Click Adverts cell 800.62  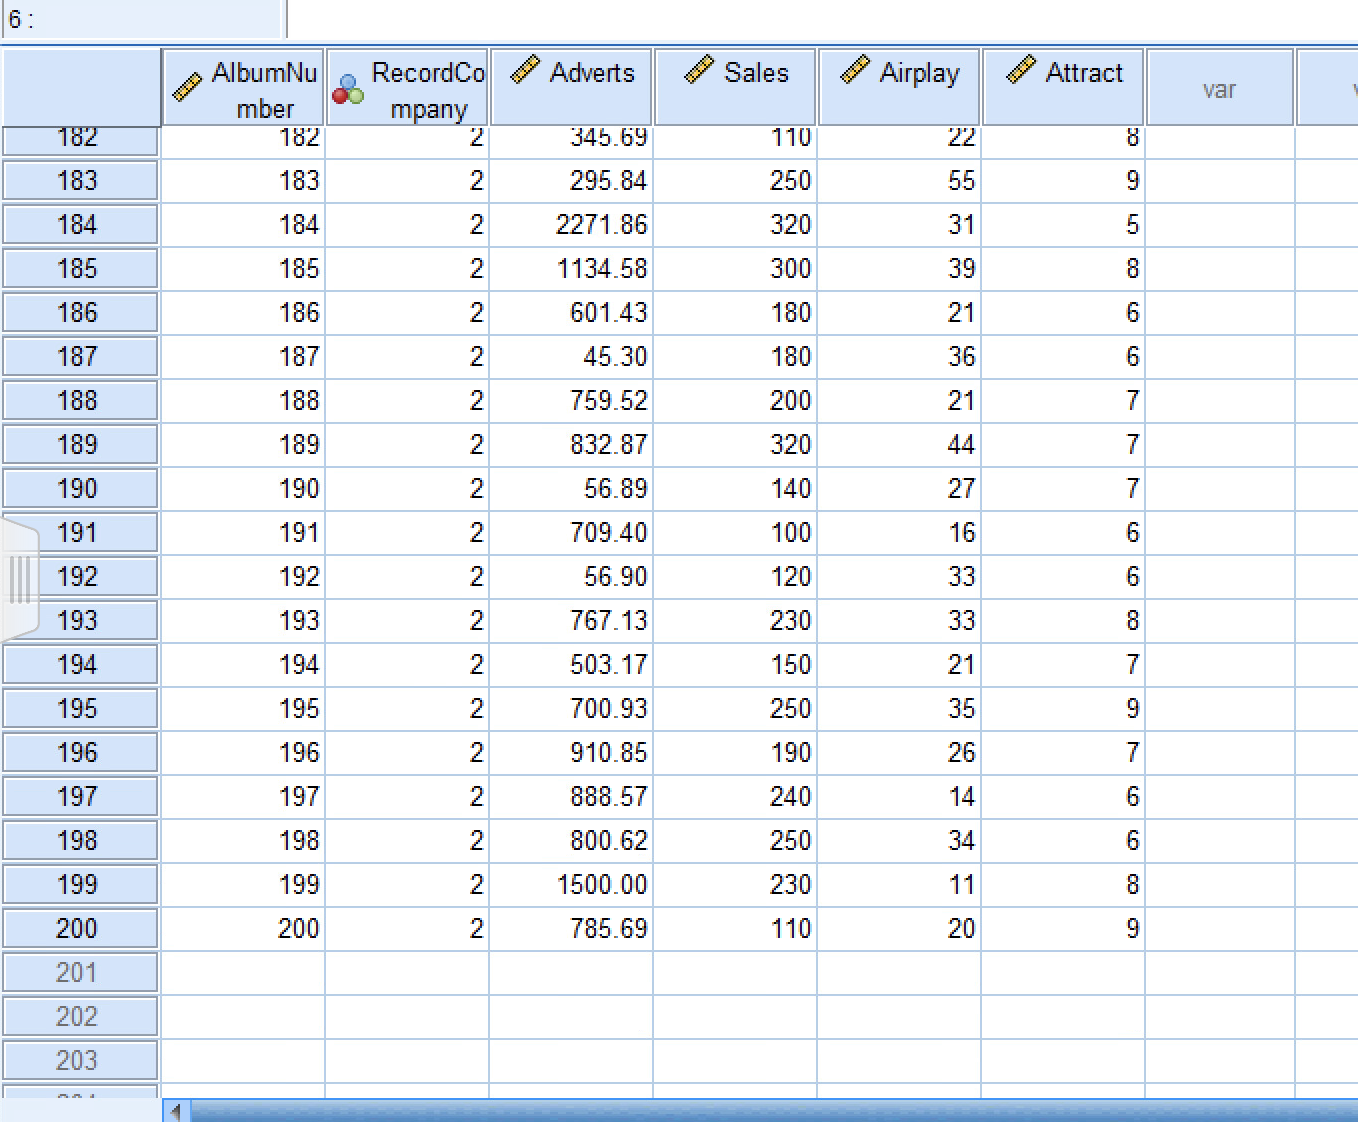click(x=571, y=841)
